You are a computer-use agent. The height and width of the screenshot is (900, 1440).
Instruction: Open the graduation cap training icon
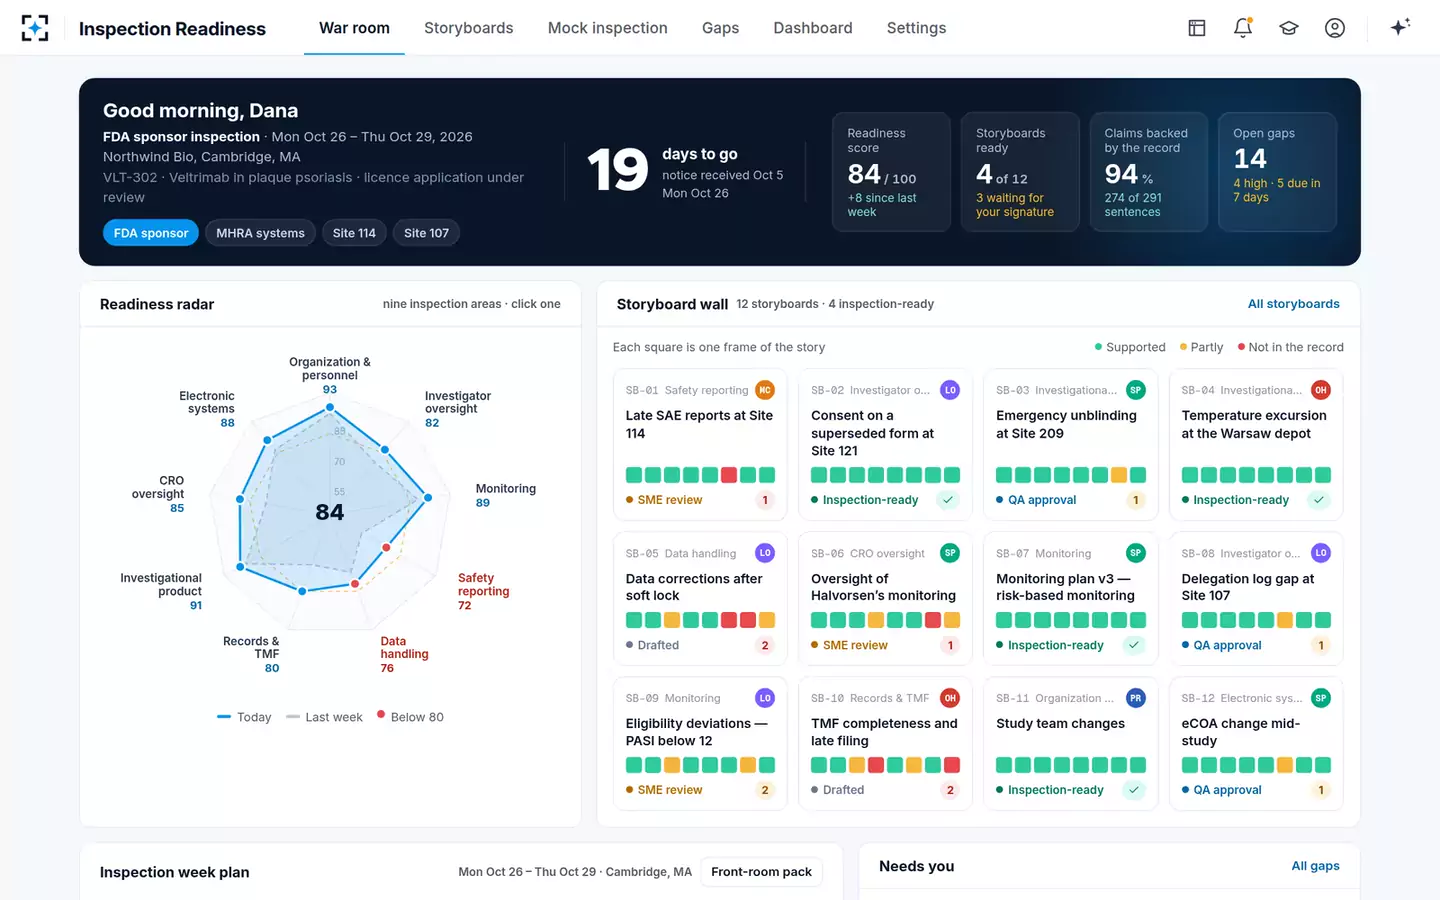(x=1289, y=28)
